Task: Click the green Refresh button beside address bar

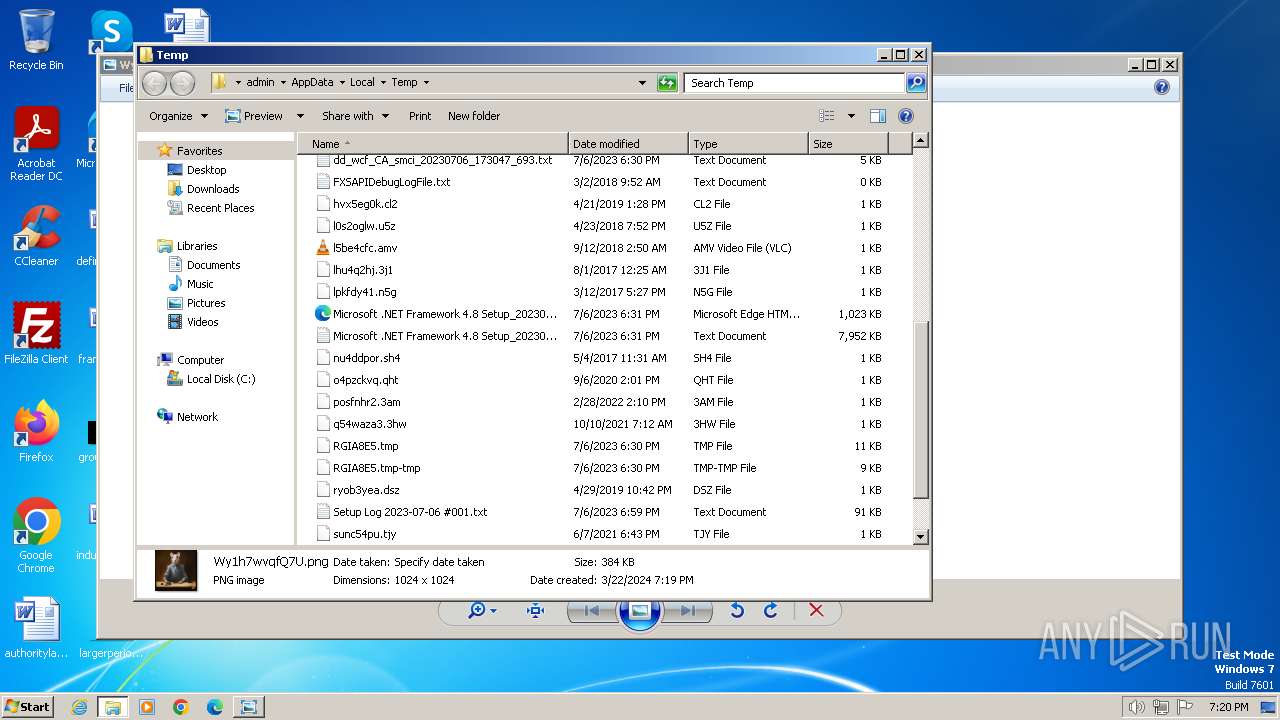Action: (x=667, y=83)
